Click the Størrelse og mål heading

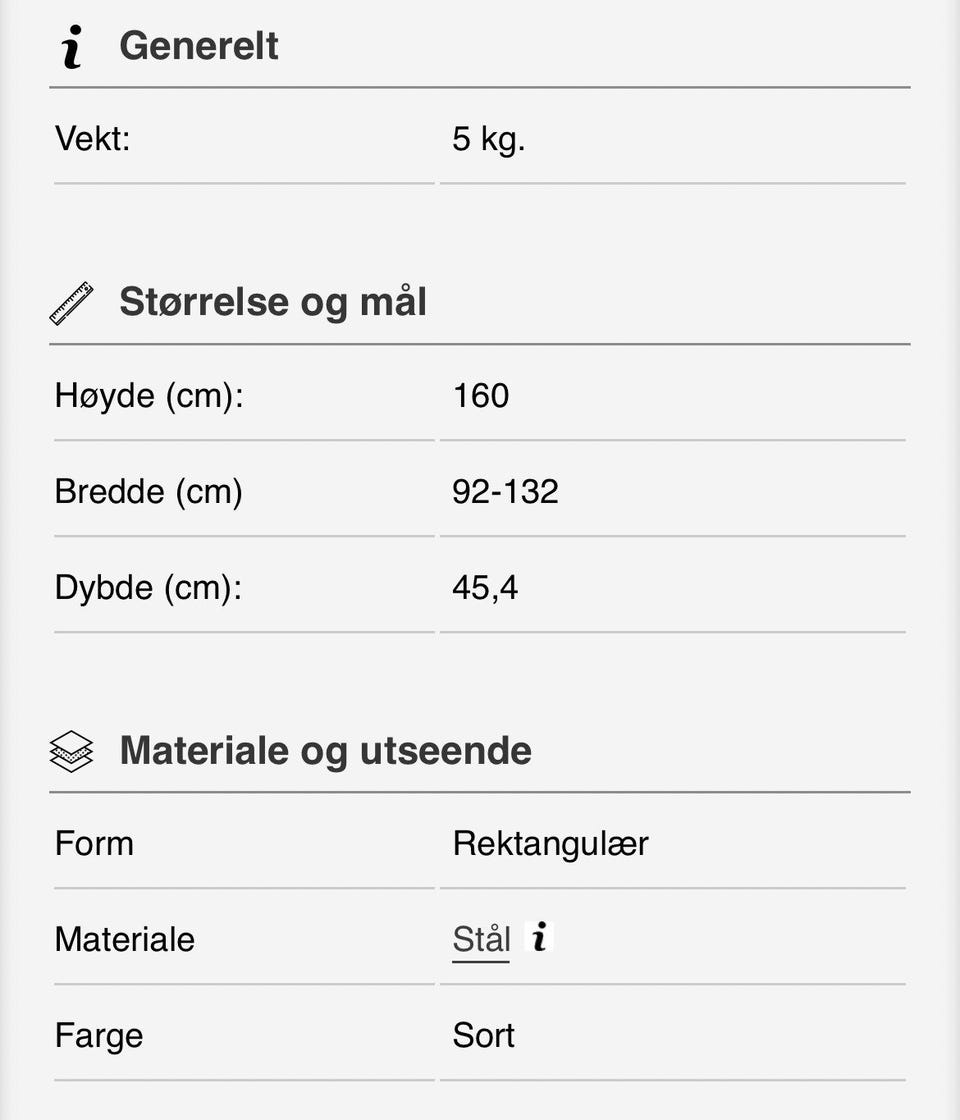(x=272, y=302)
